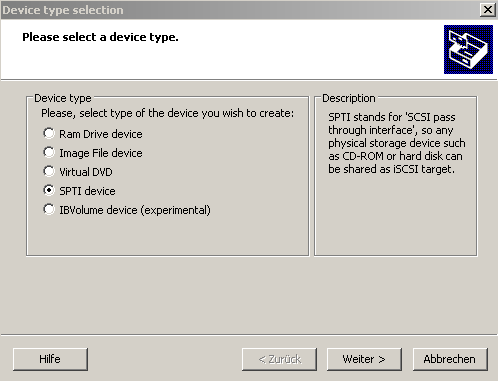The image size is (498, 381).
Task: Click the Device type group label
Action: point(63,98)
